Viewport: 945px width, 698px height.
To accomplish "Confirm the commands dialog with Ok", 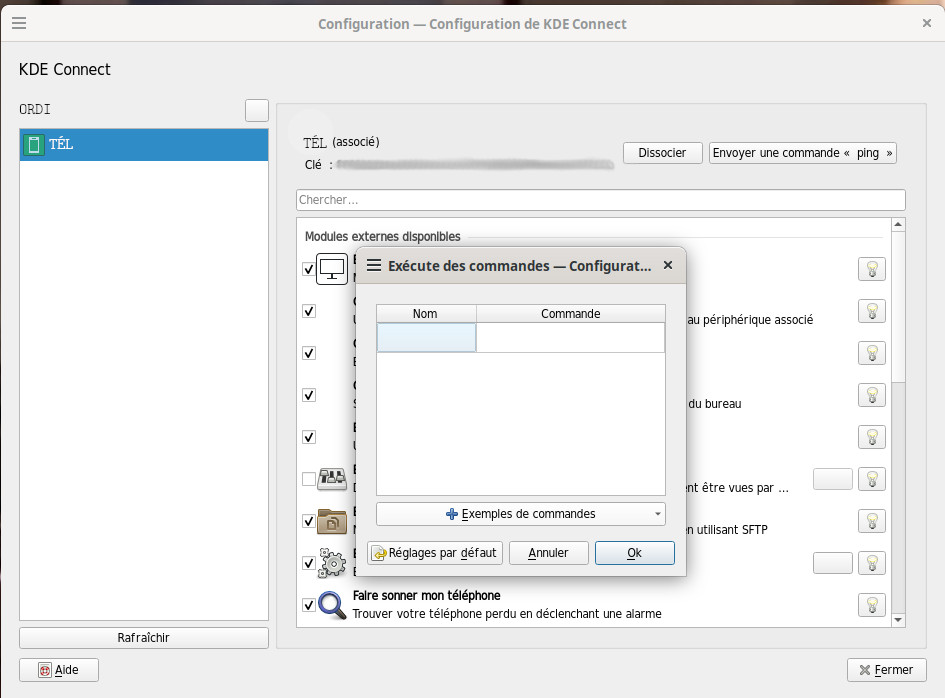I will click(x=634, y=553).
